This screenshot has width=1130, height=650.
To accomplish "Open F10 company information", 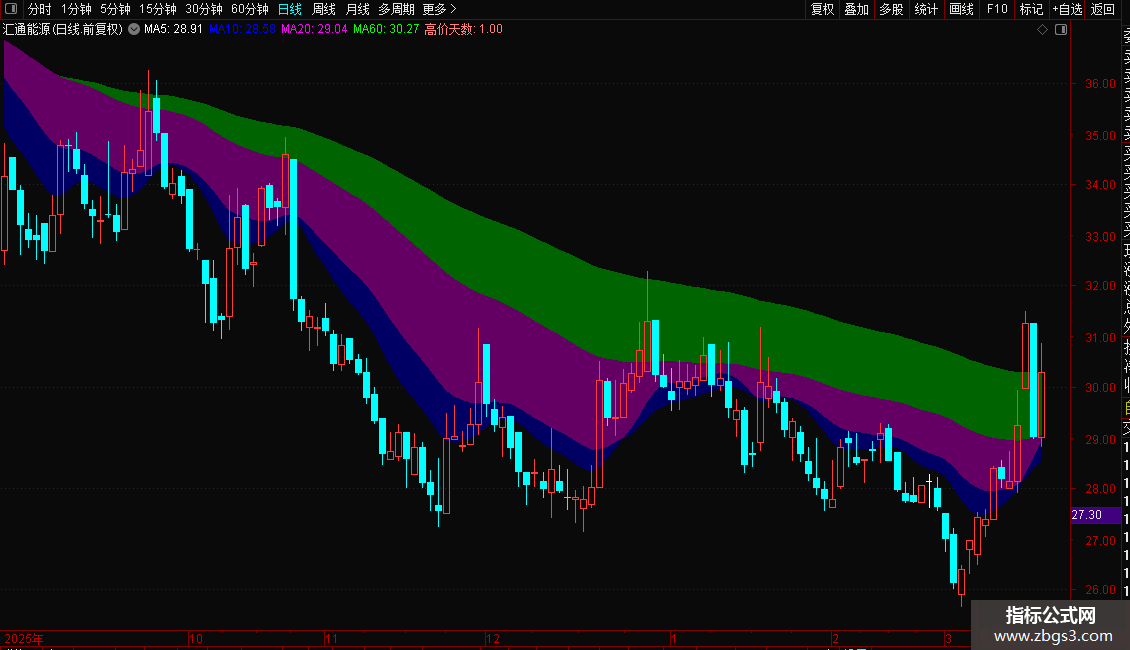I will pyautogui.click(x=997, y=9).
